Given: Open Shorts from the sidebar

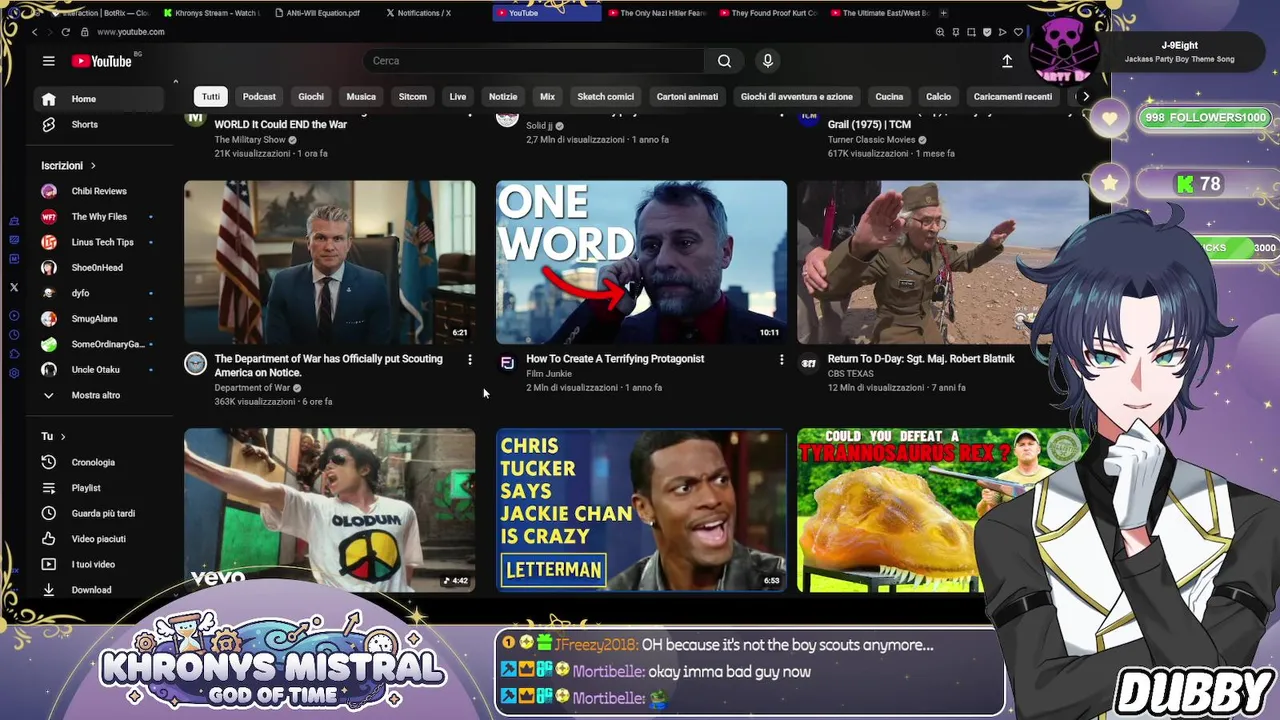Looking at the screenshot, I should pyautogui.click(x=97, y=125).
